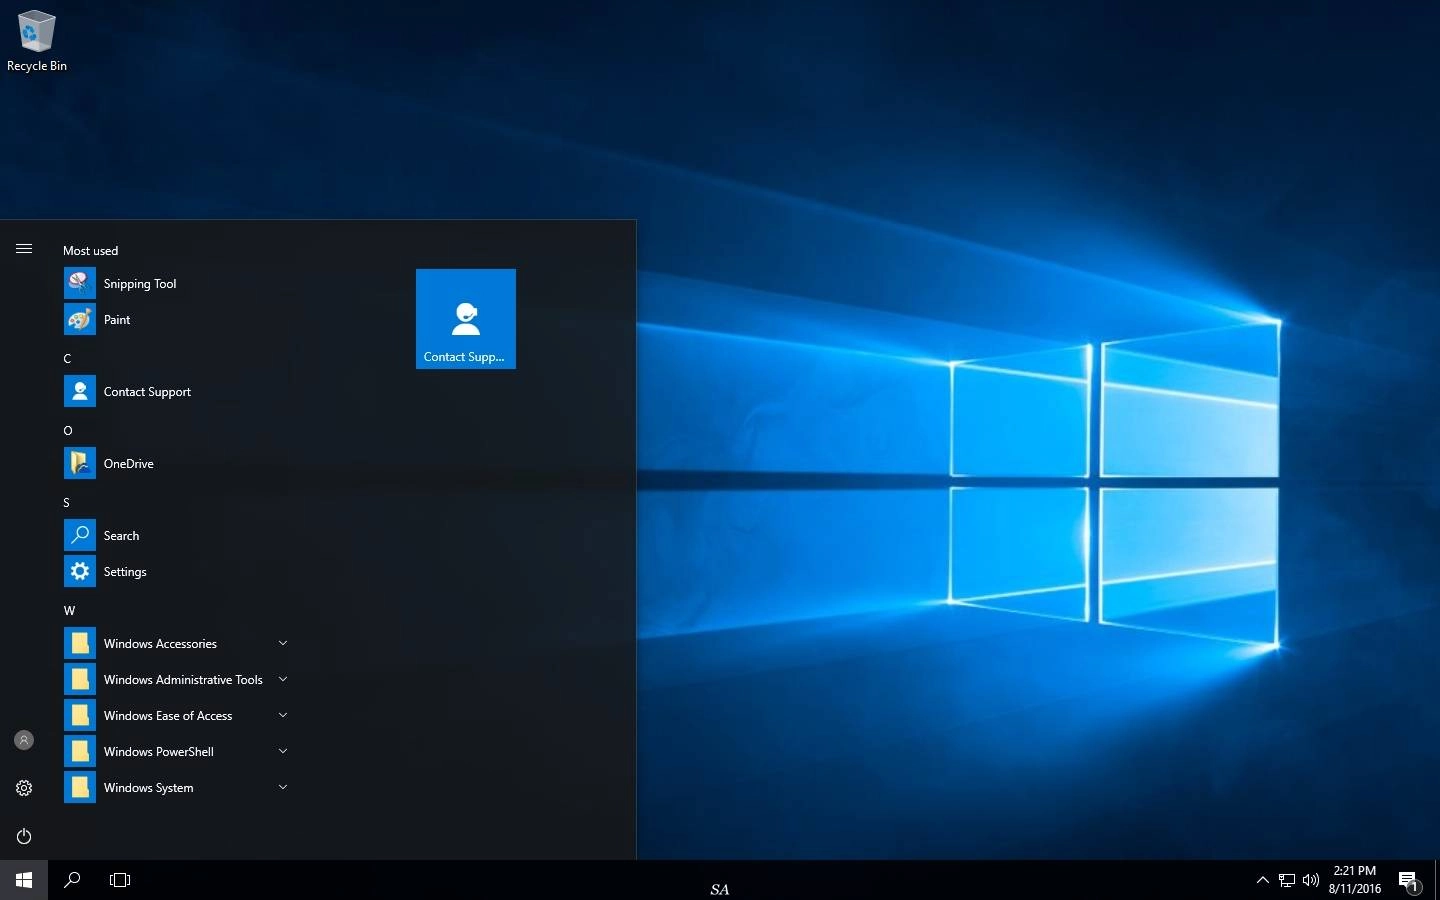Open Contact Support in the app list
Image resolution: width=1440 pixels, height=900 pixels.
tap(176, 392)
